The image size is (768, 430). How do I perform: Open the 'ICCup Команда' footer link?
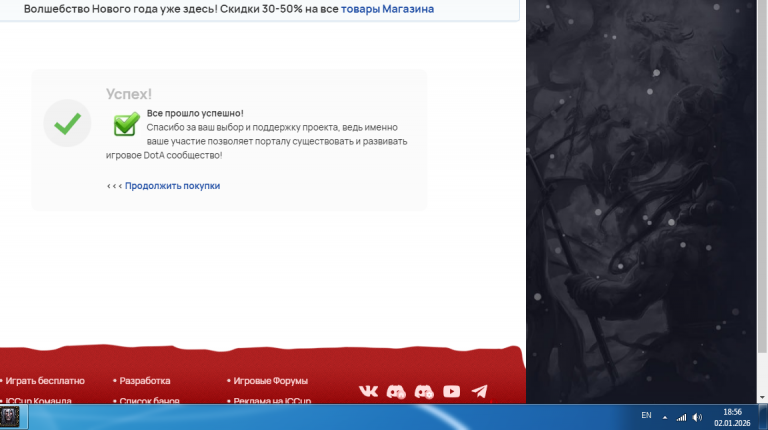pyautogui.click(x=38, y=400)
